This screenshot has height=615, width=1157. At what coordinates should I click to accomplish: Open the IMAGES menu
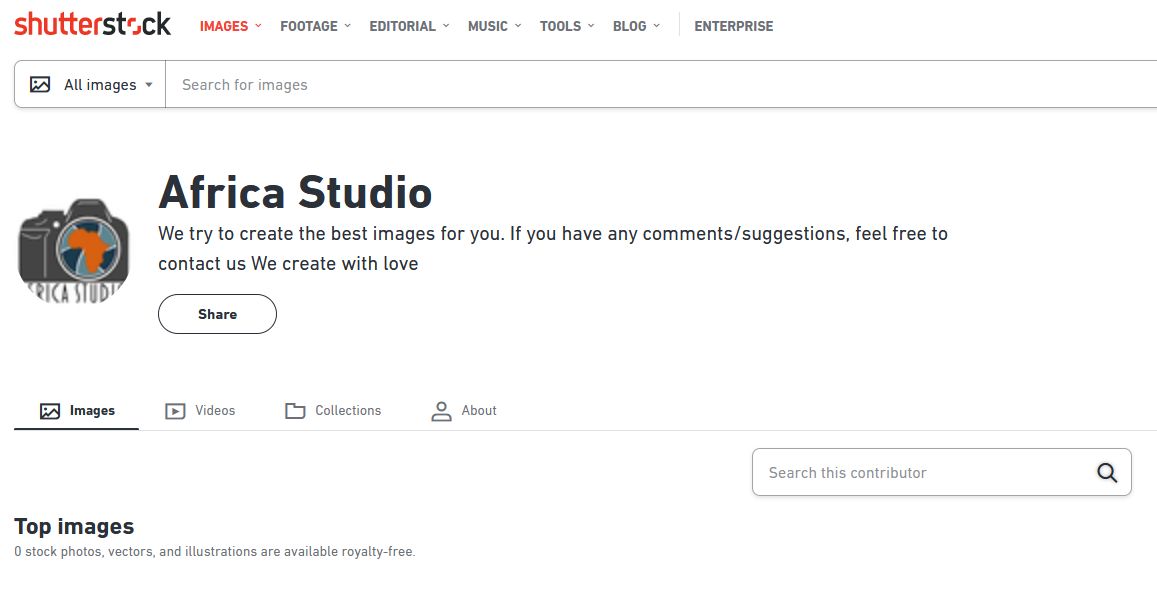point(230,26)
